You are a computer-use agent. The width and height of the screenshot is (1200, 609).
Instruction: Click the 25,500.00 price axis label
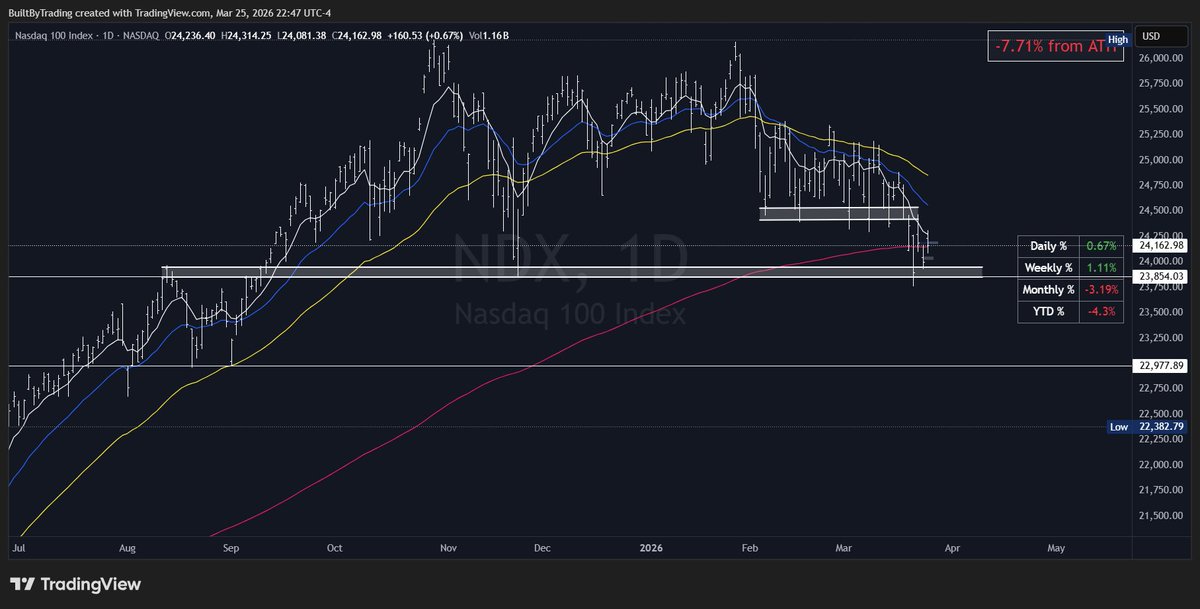(x=1161, y=109)
